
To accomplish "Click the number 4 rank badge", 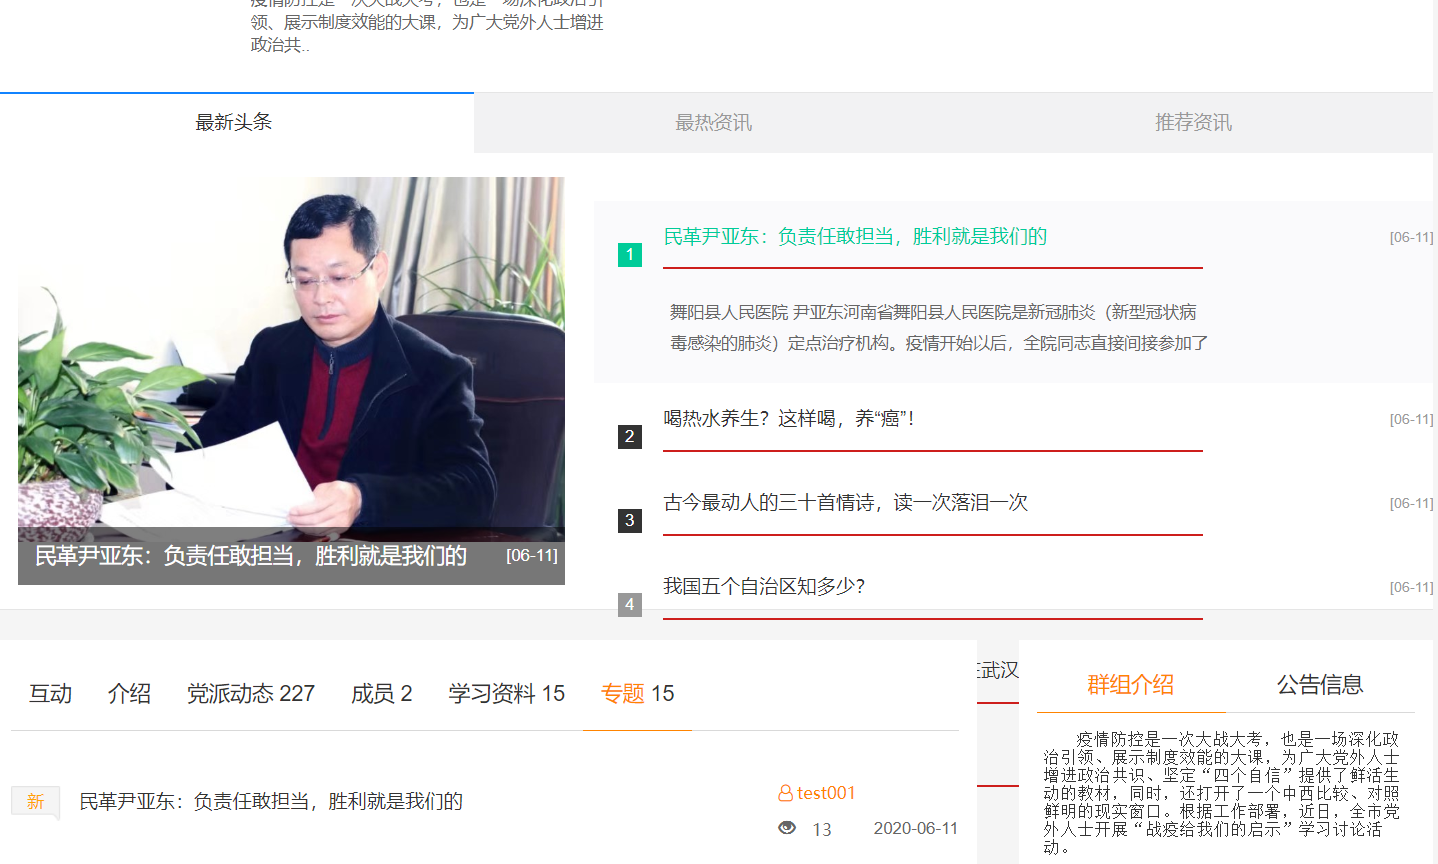I will click(x=629, y=605).
